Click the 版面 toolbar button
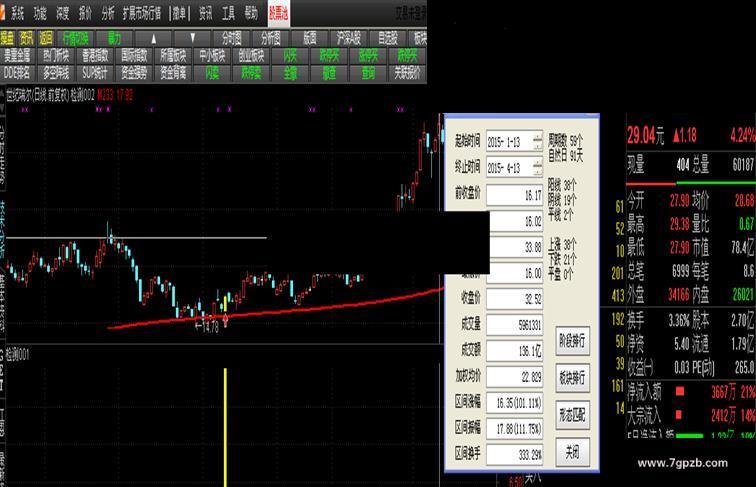Image resolution: width=756 pixels, height=487 pixels. point(310,38)
